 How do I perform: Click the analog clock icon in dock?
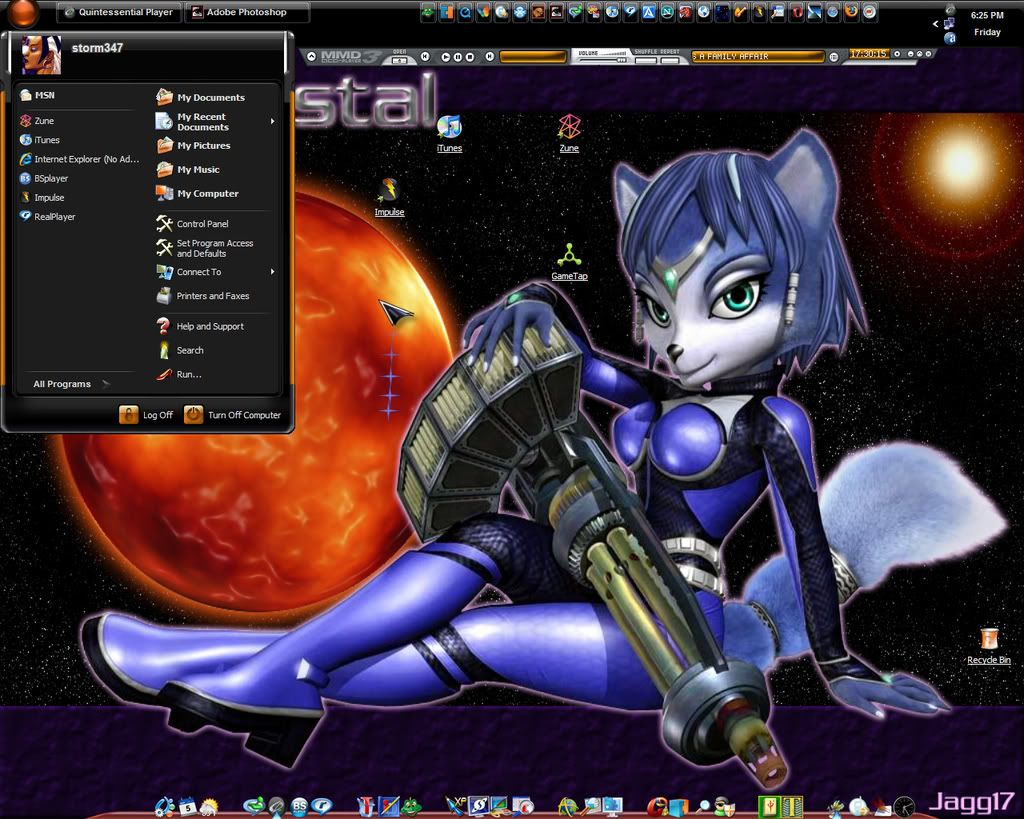pyautogui.click(x=903, y=808)
